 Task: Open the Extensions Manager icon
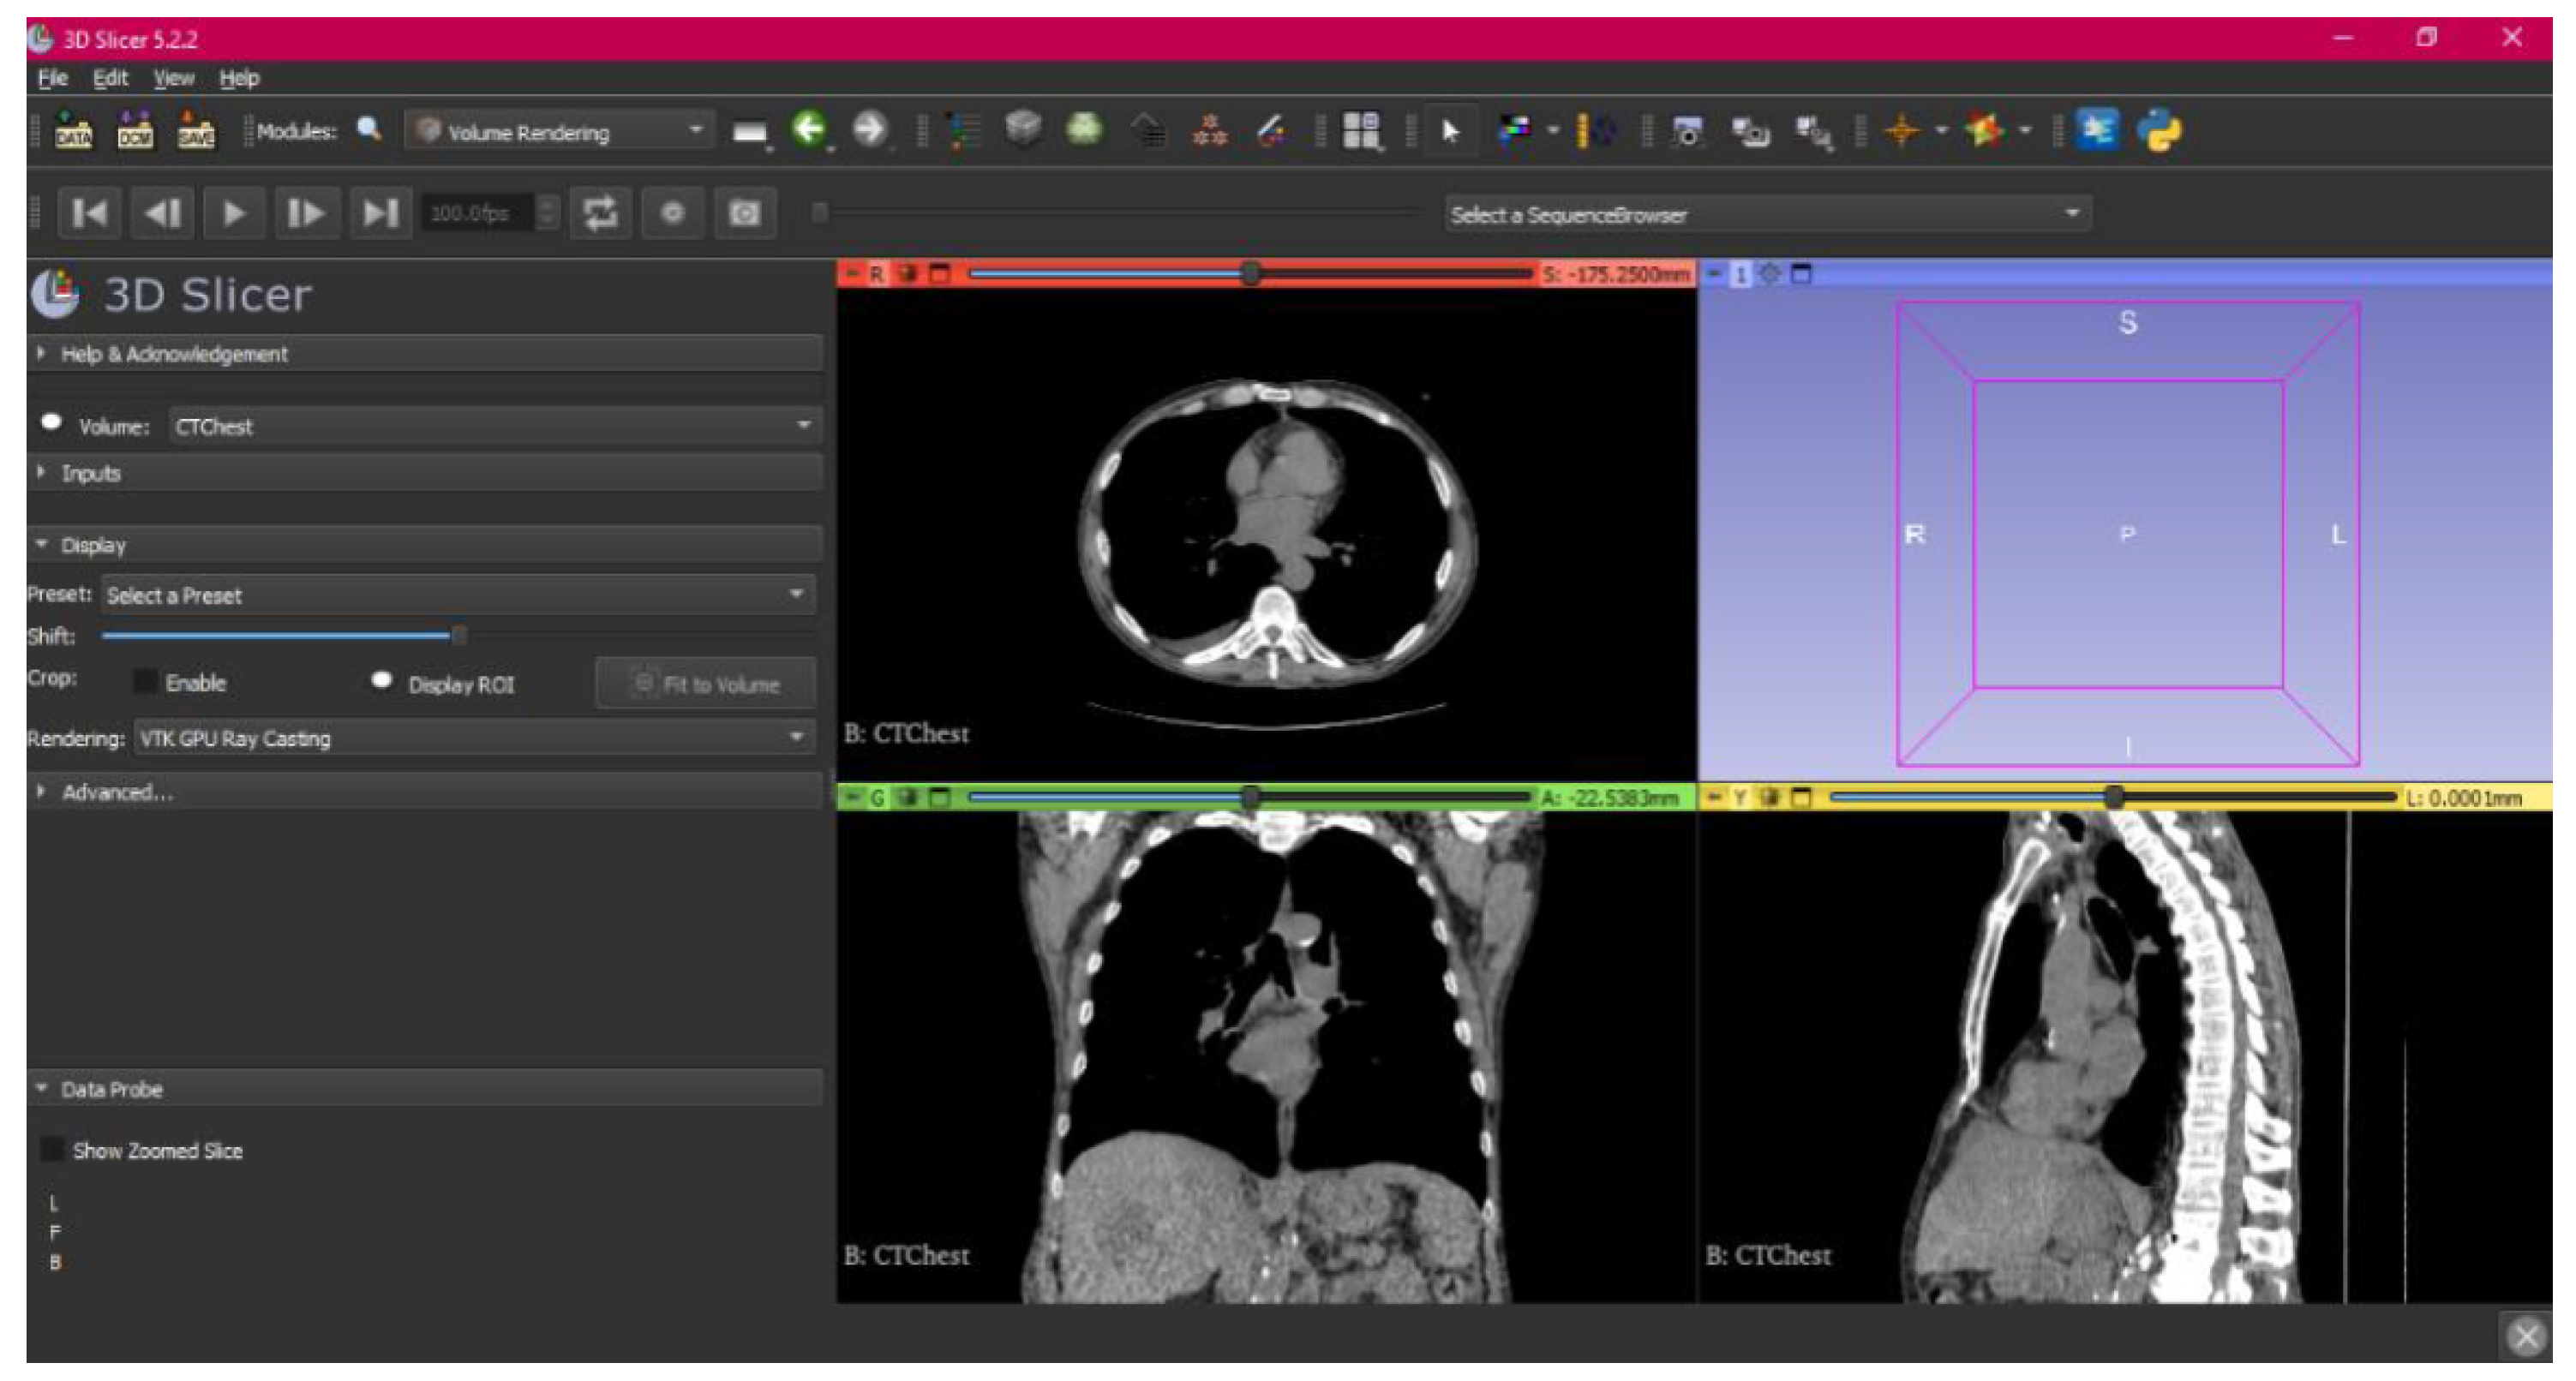(2097, 131)
